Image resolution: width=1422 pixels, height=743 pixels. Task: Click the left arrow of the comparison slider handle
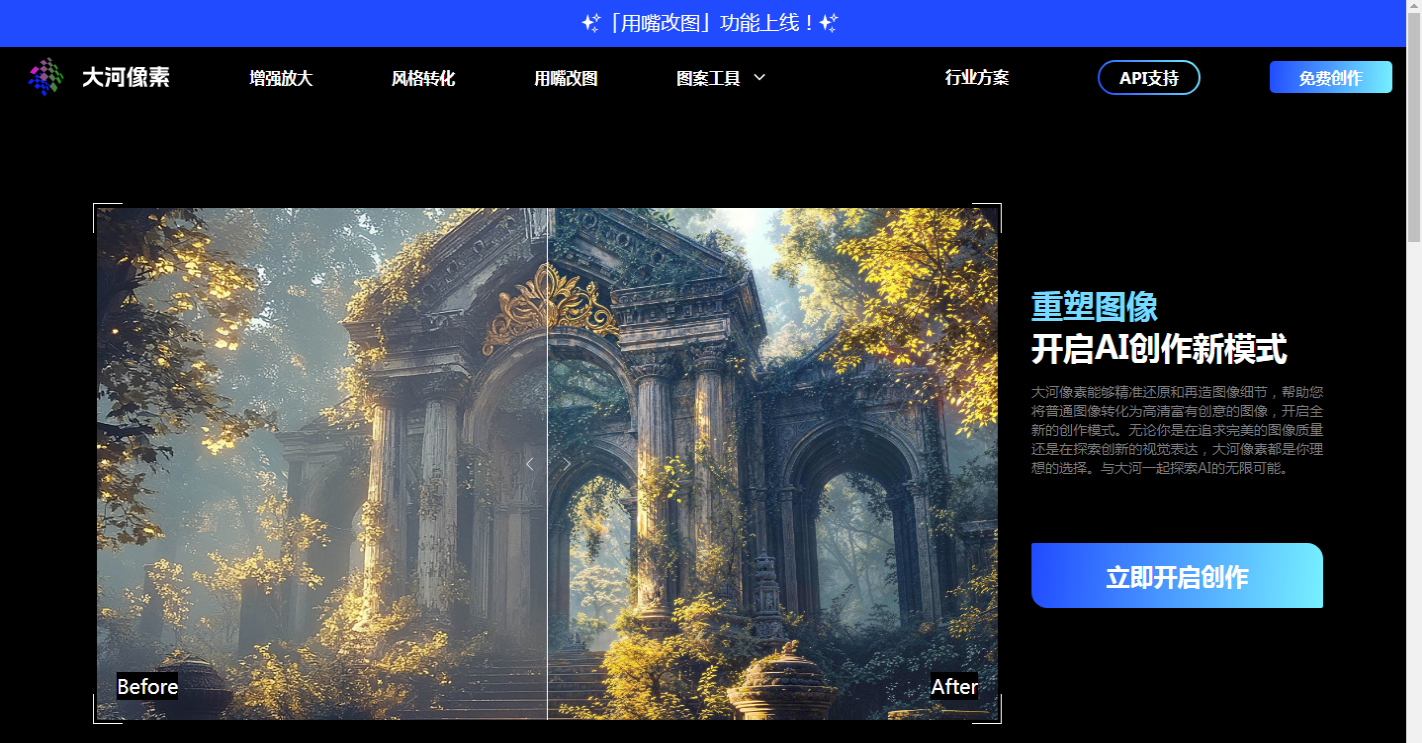(x=531, y=464)
